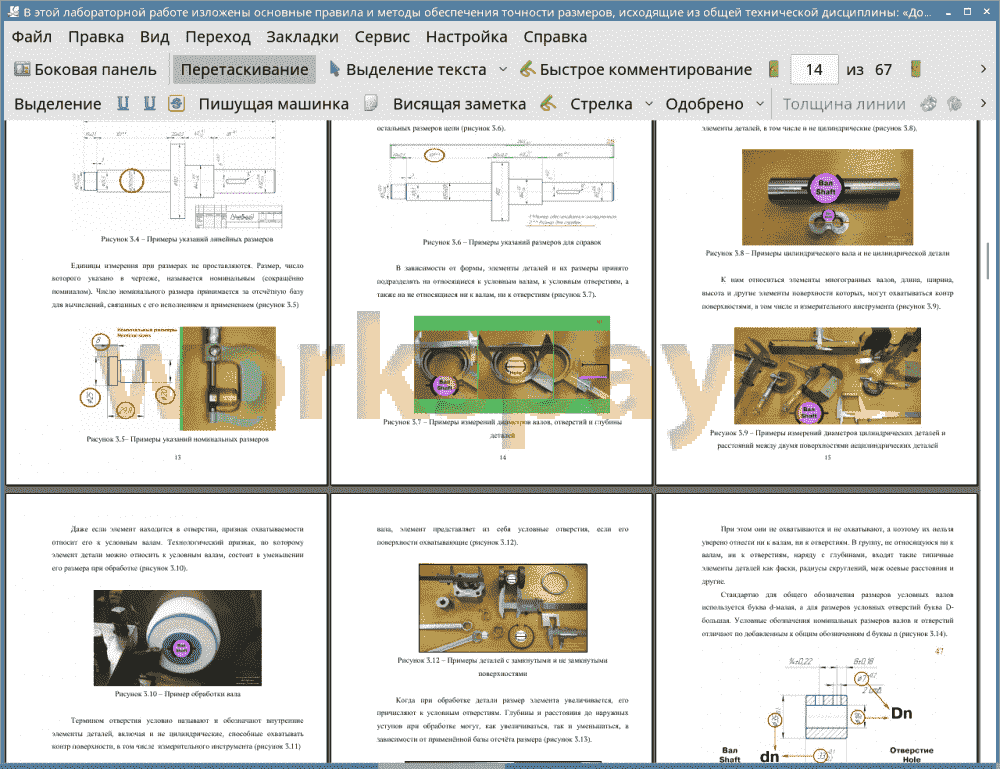Click the total page count 67
The height and width of the screenshot is (769, 1000).
(x=883, y=70)
